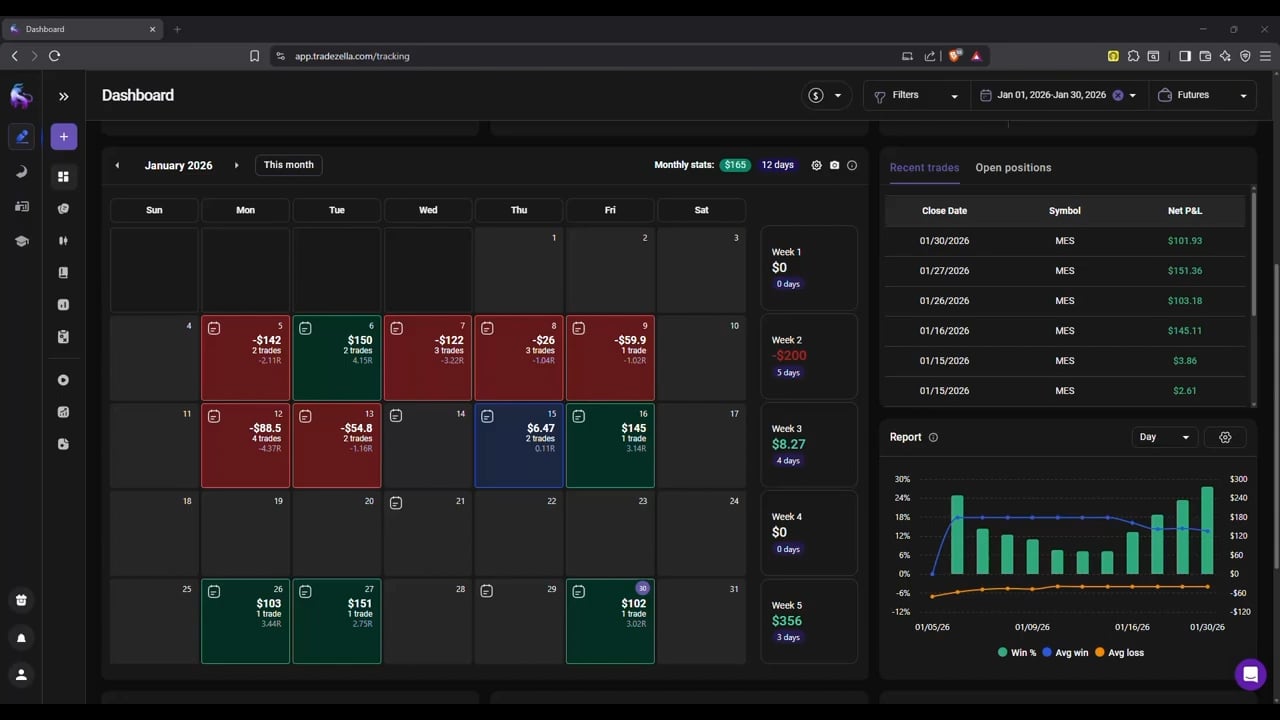Switch to the Open positions tab
The height and width of the screenshot is (720, 1280).
pos(1013,167)
